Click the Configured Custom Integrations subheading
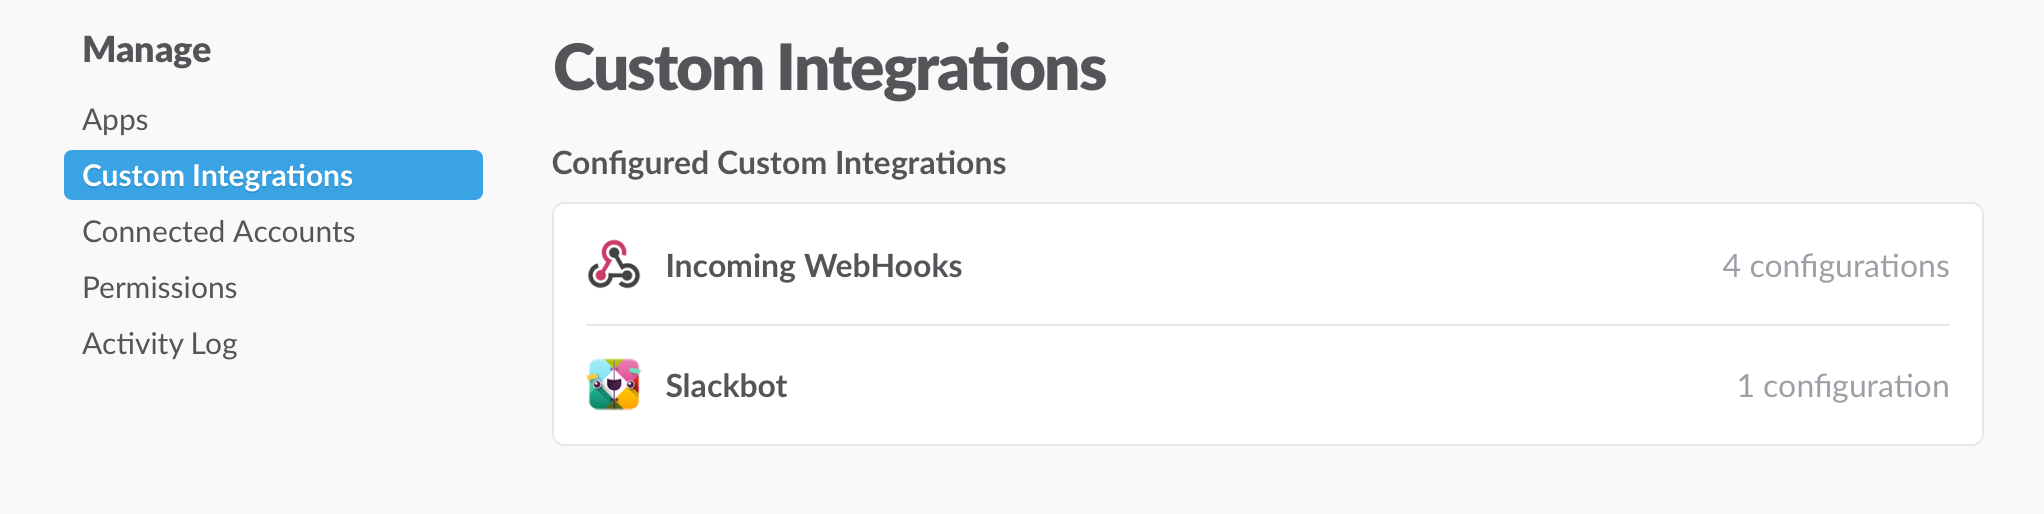This screenshot has width=2044, height=514. tap(778, 163)
